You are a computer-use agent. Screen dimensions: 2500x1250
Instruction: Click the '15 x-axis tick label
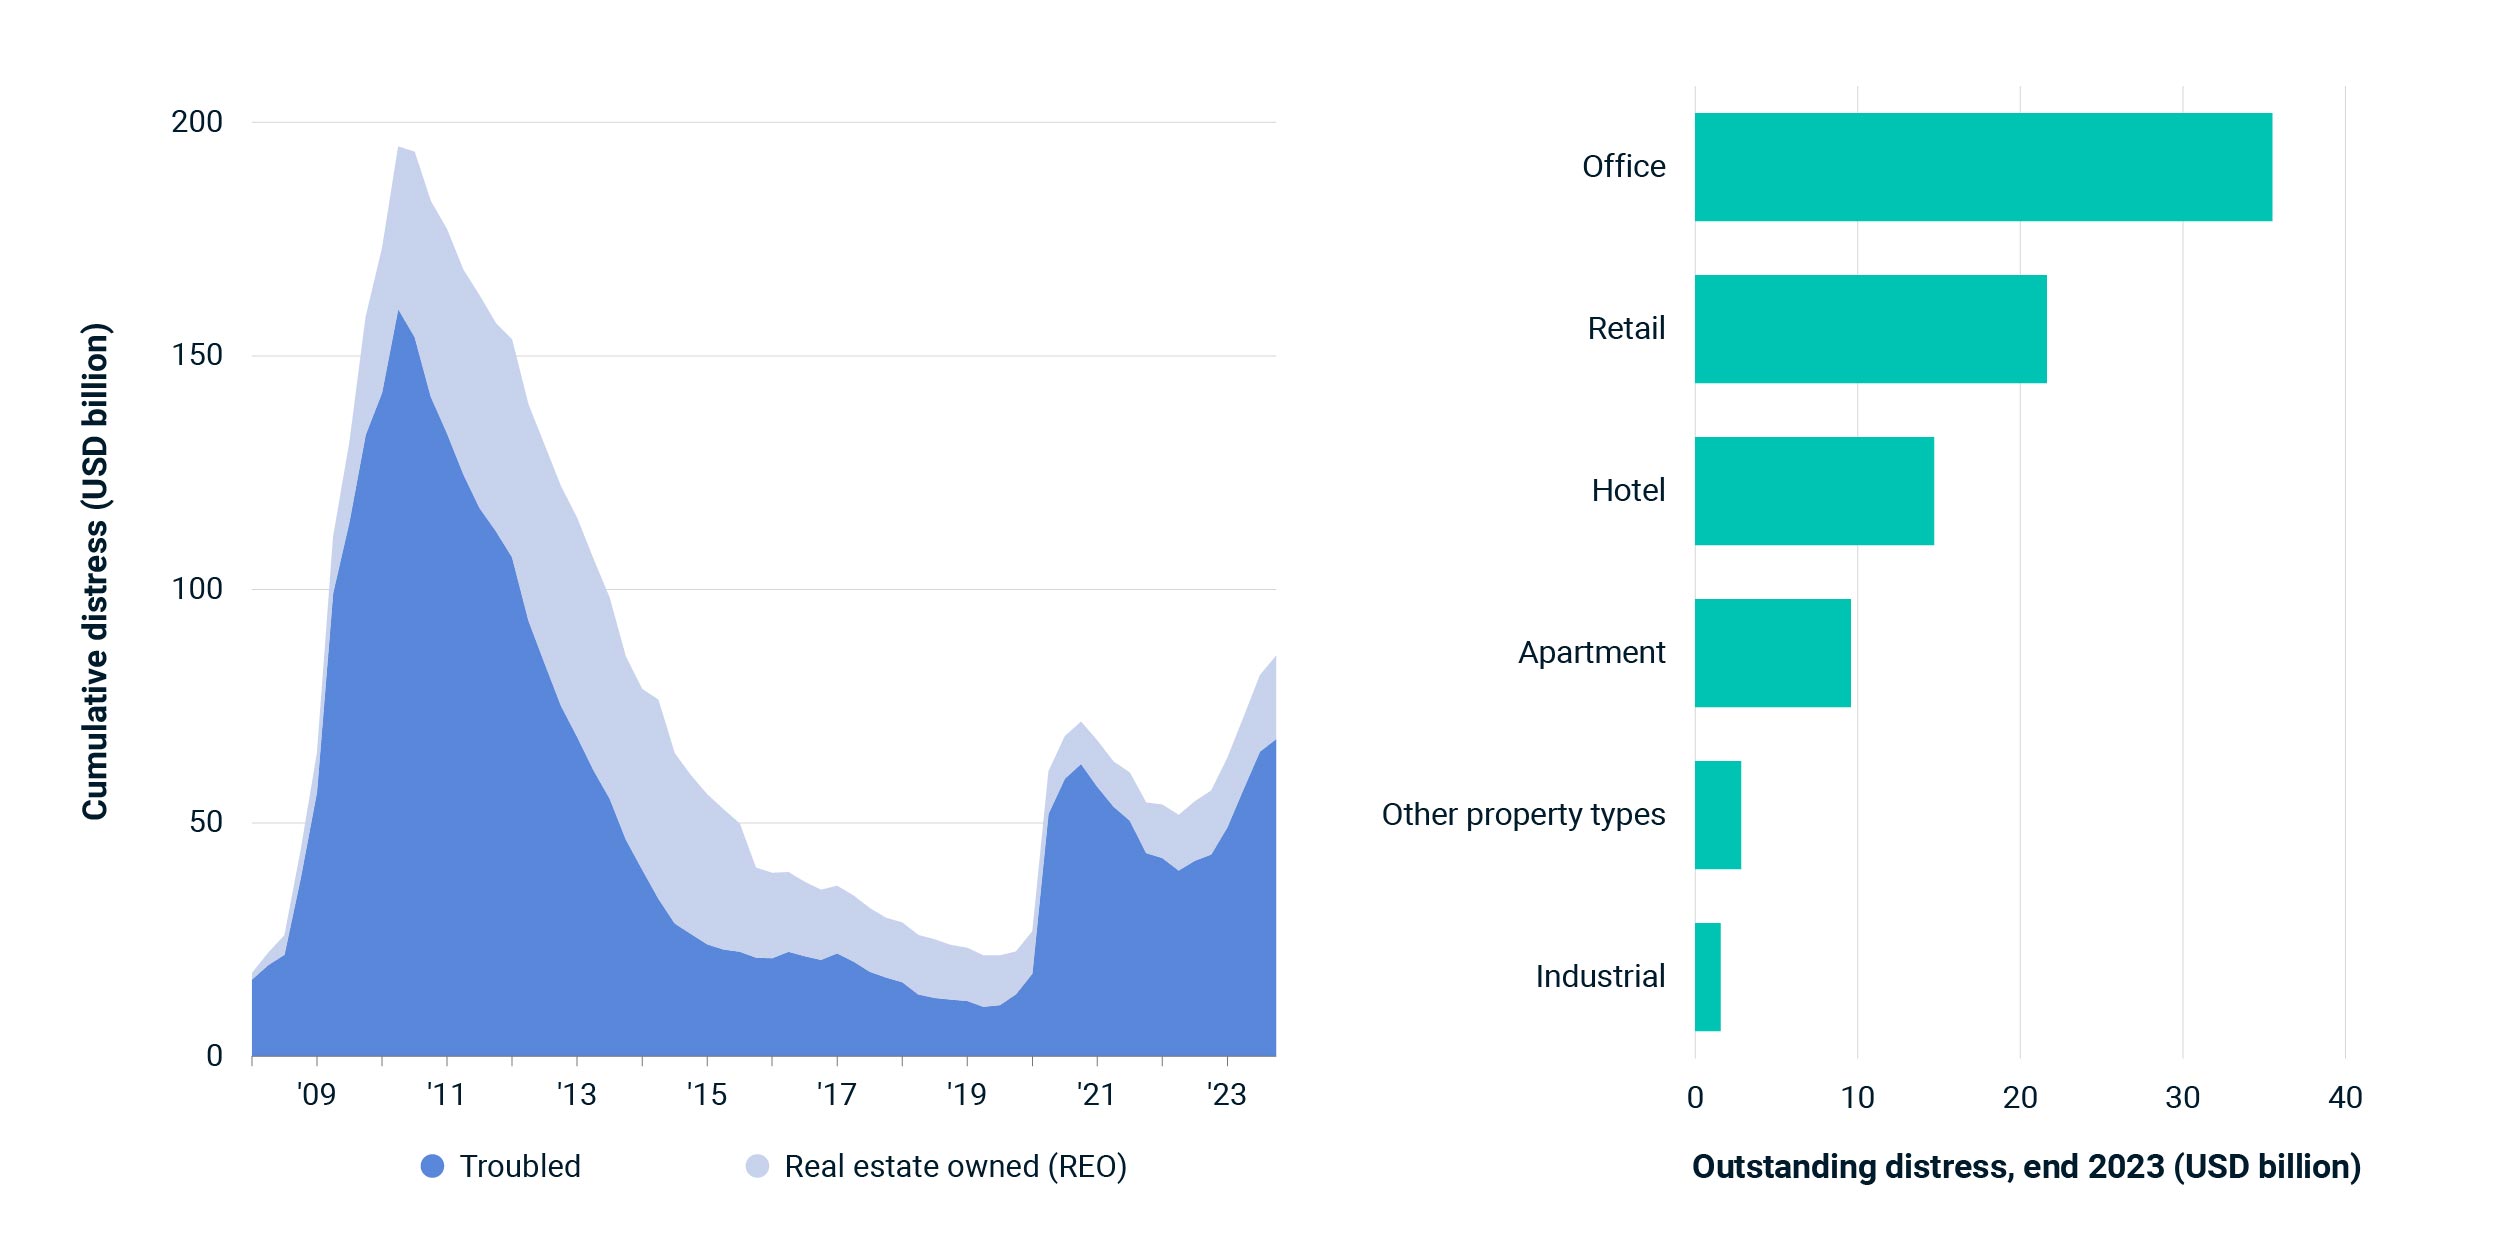coord(707,1095)
